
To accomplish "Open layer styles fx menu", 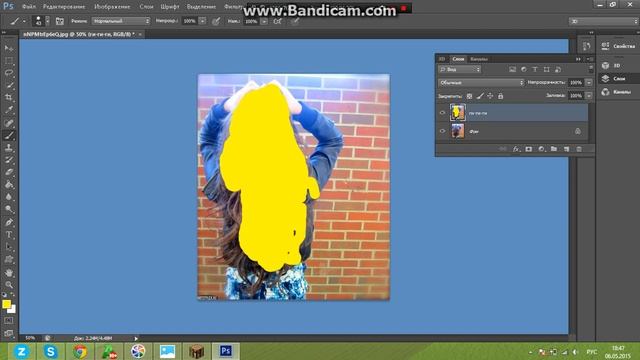I will click(x=516, y=149).
